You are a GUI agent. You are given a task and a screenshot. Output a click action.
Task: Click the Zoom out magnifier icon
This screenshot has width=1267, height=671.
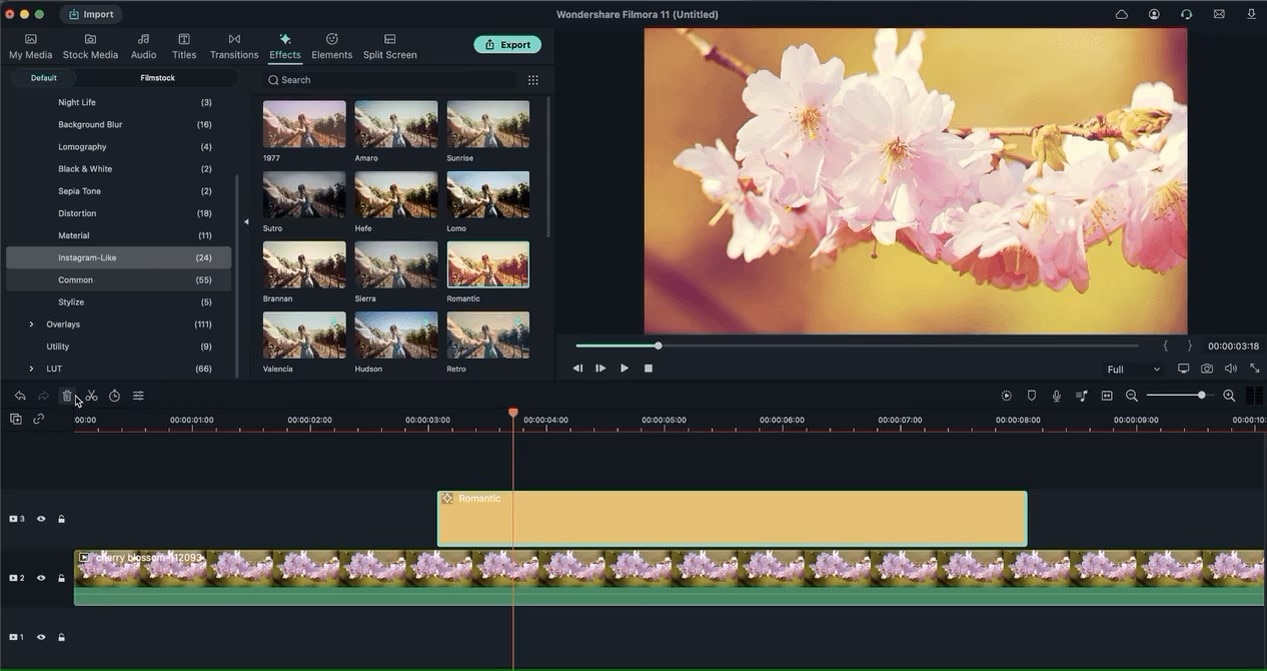coord(1131,396)
